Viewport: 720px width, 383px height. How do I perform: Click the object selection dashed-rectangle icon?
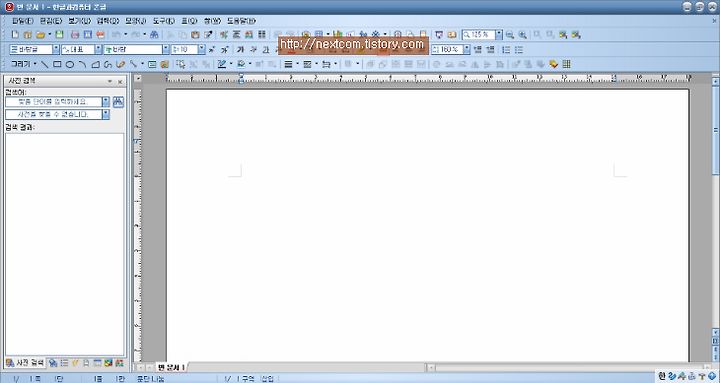click(181, 64)
